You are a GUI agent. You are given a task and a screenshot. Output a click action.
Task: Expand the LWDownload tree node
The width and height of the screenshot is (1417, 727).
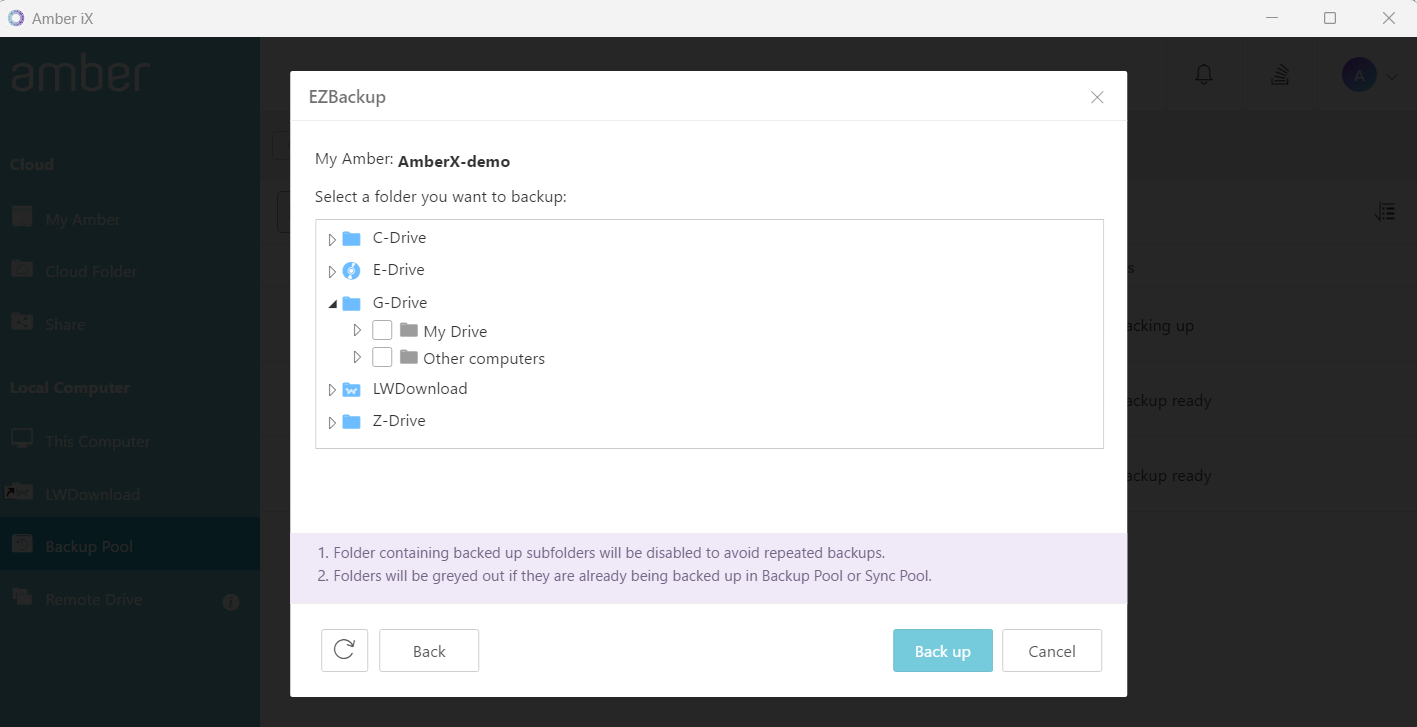[x=332, y=390]
